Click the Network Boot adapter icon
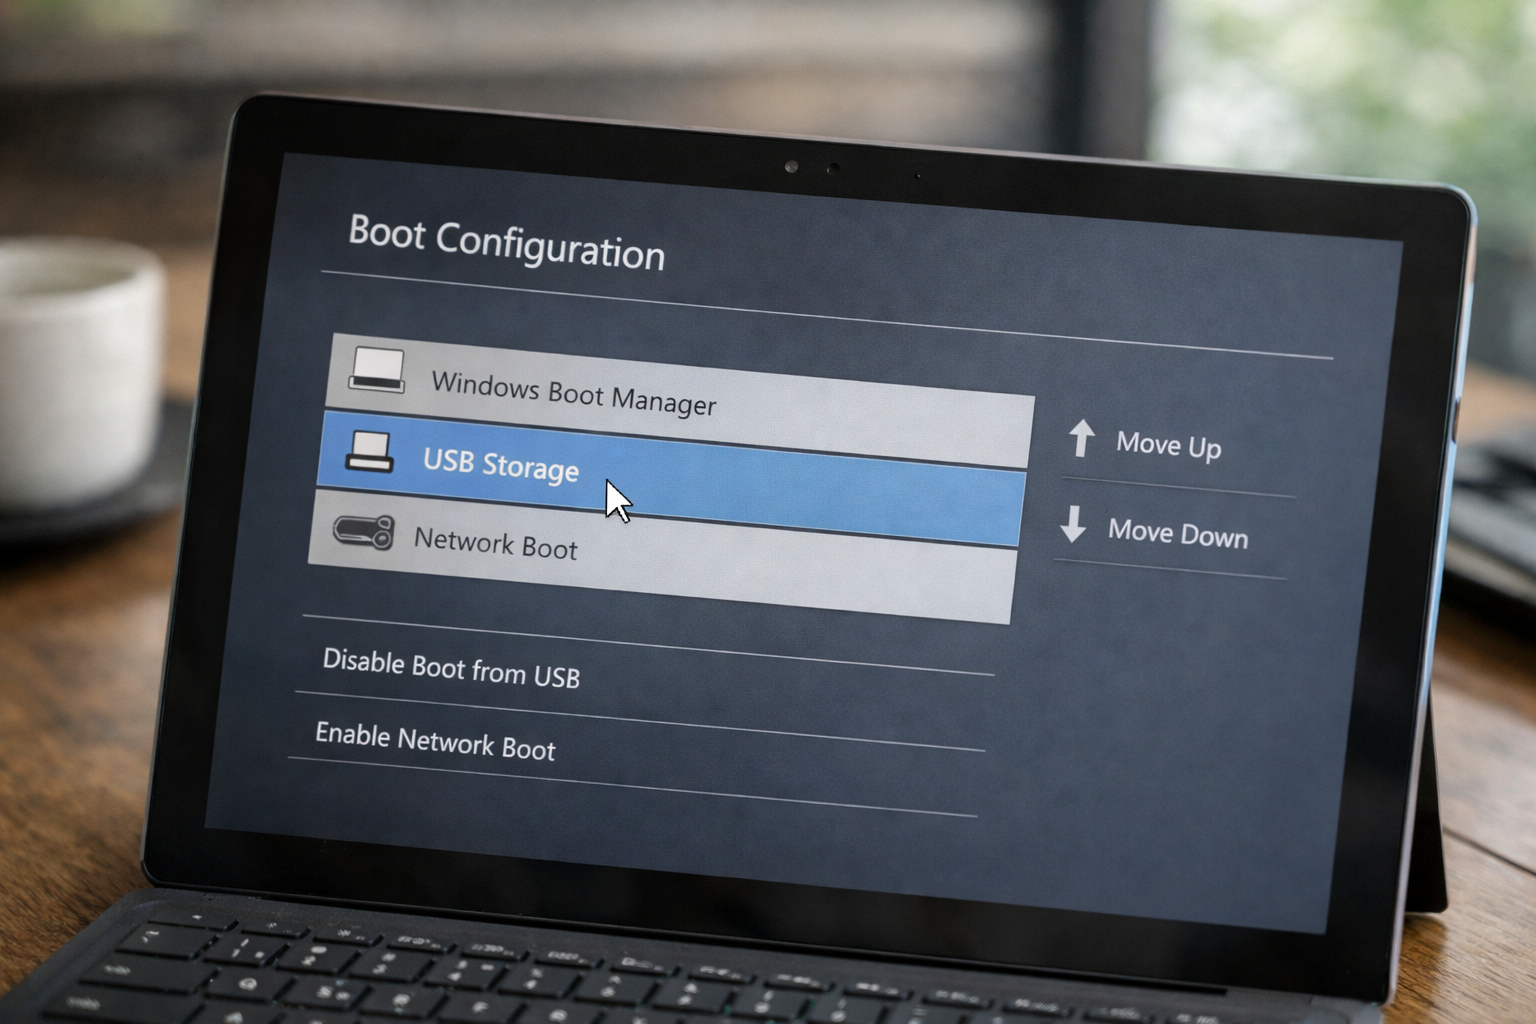Screen dimensions: 1536x1024 point(364,531)
